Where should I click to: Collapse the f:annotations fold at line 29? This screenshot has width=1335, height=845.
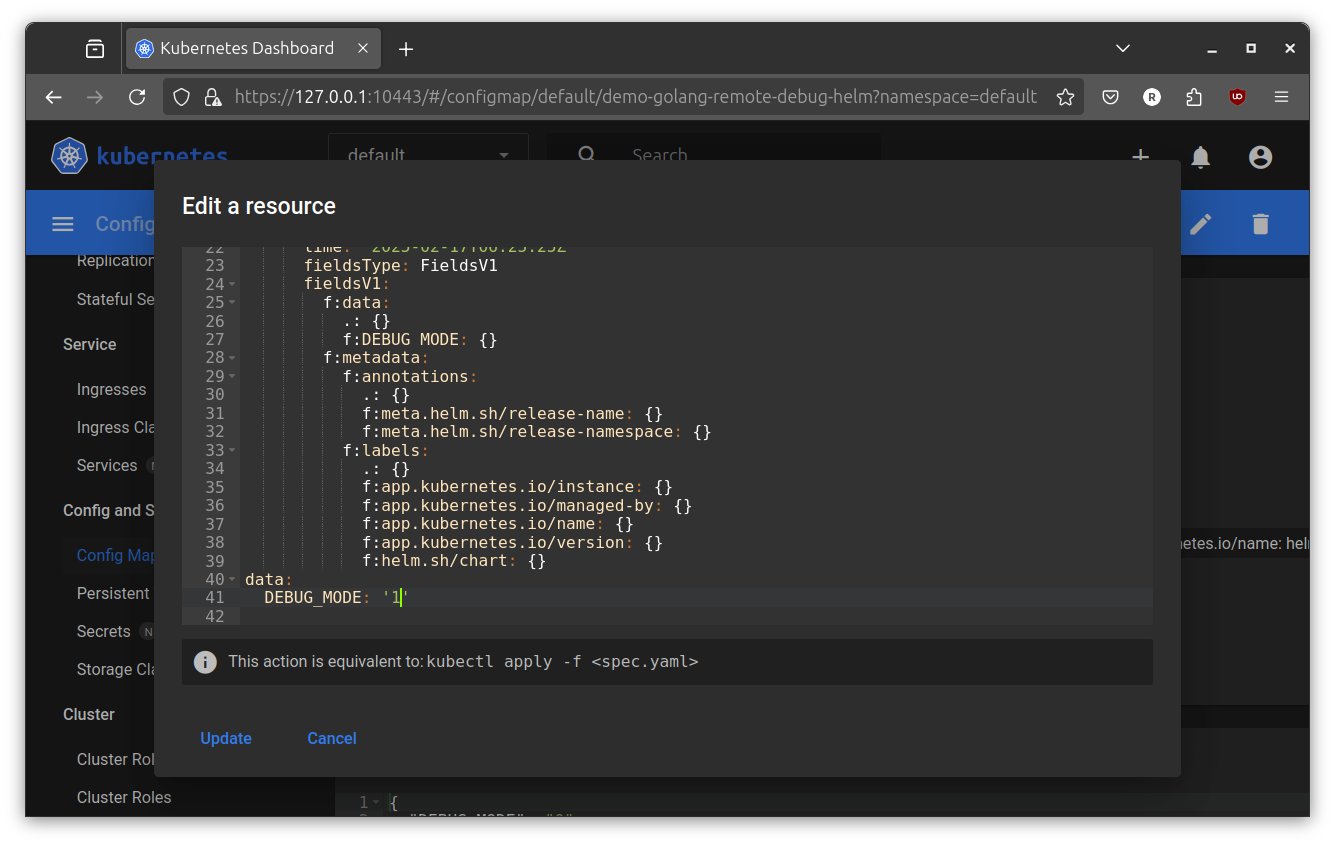pyautogui.click(x=232, y=376)
